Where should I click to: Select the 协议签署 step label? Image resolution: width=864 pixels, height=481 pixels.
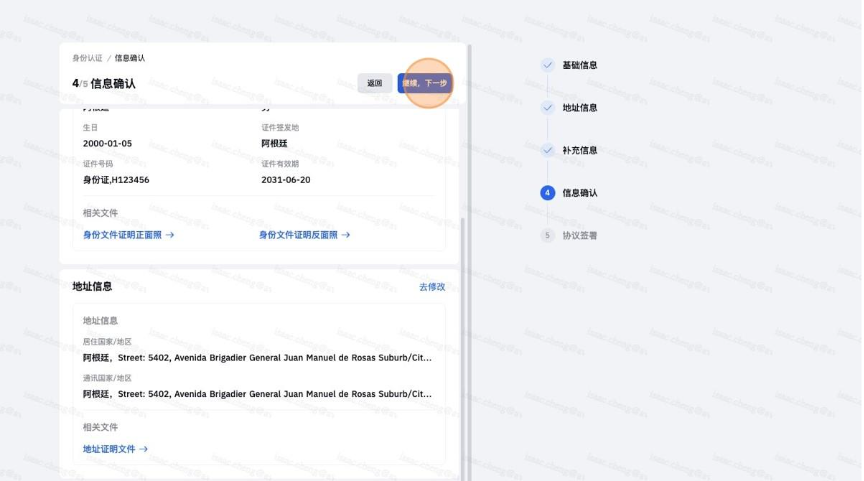click(580, 236)
